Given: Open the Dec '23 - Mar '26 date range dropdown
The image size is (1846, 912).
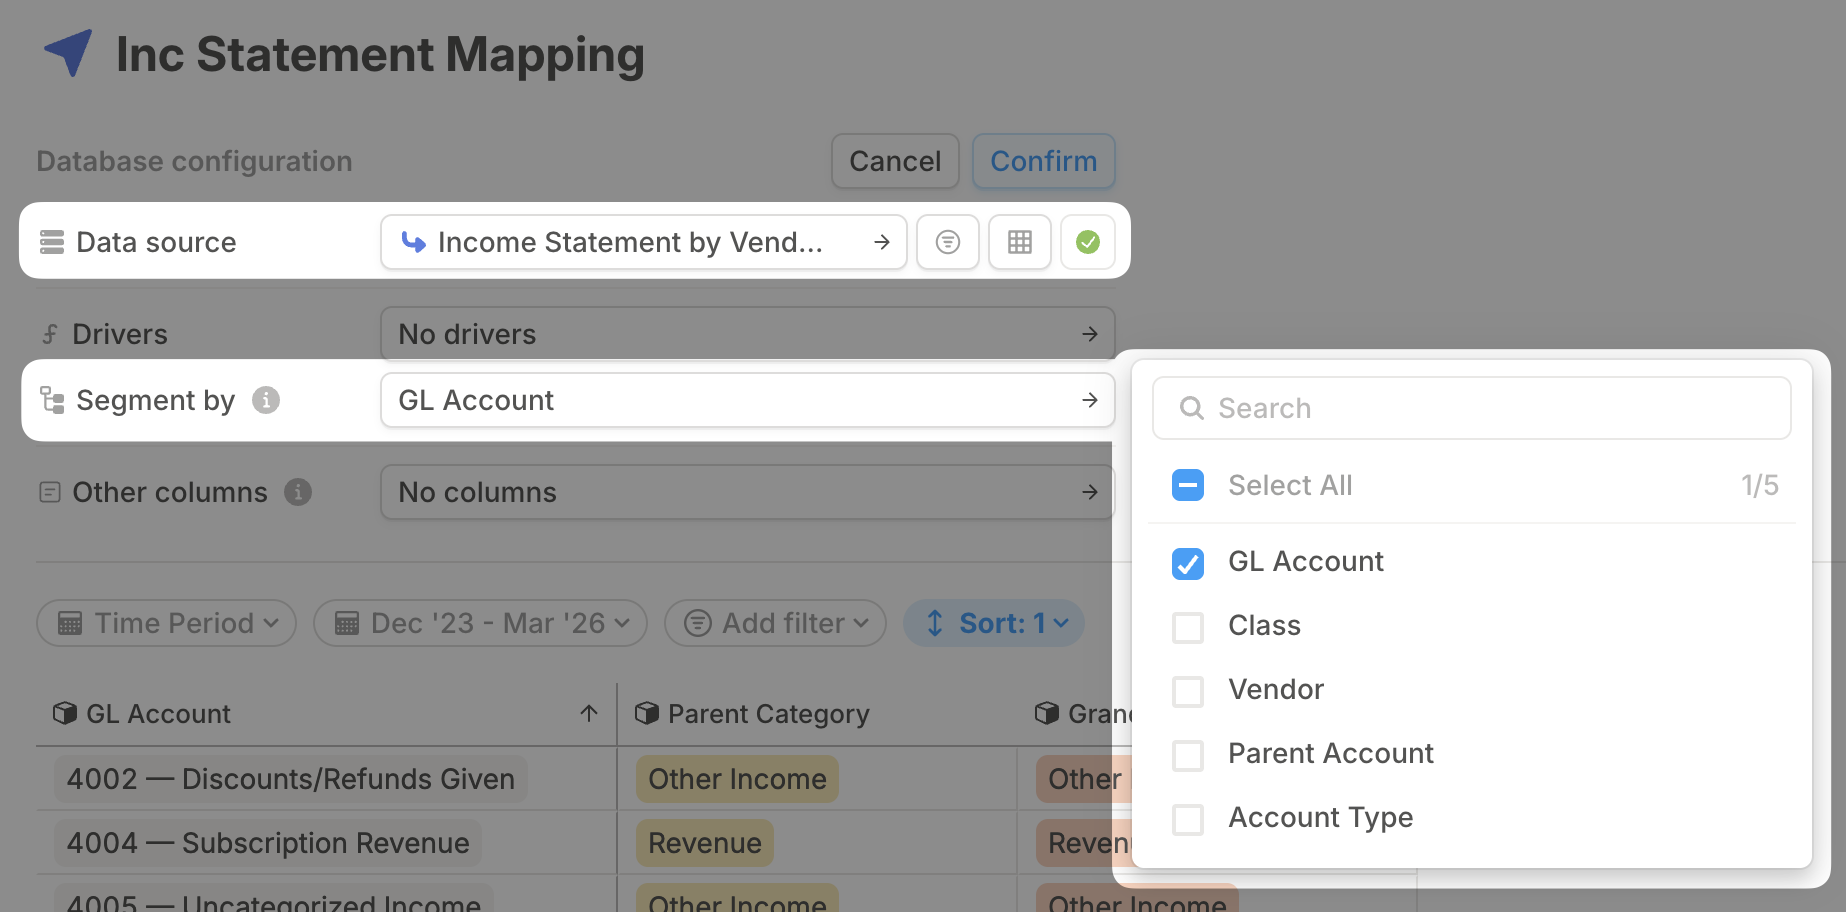Looking at the screenshot, I should 481,623.
